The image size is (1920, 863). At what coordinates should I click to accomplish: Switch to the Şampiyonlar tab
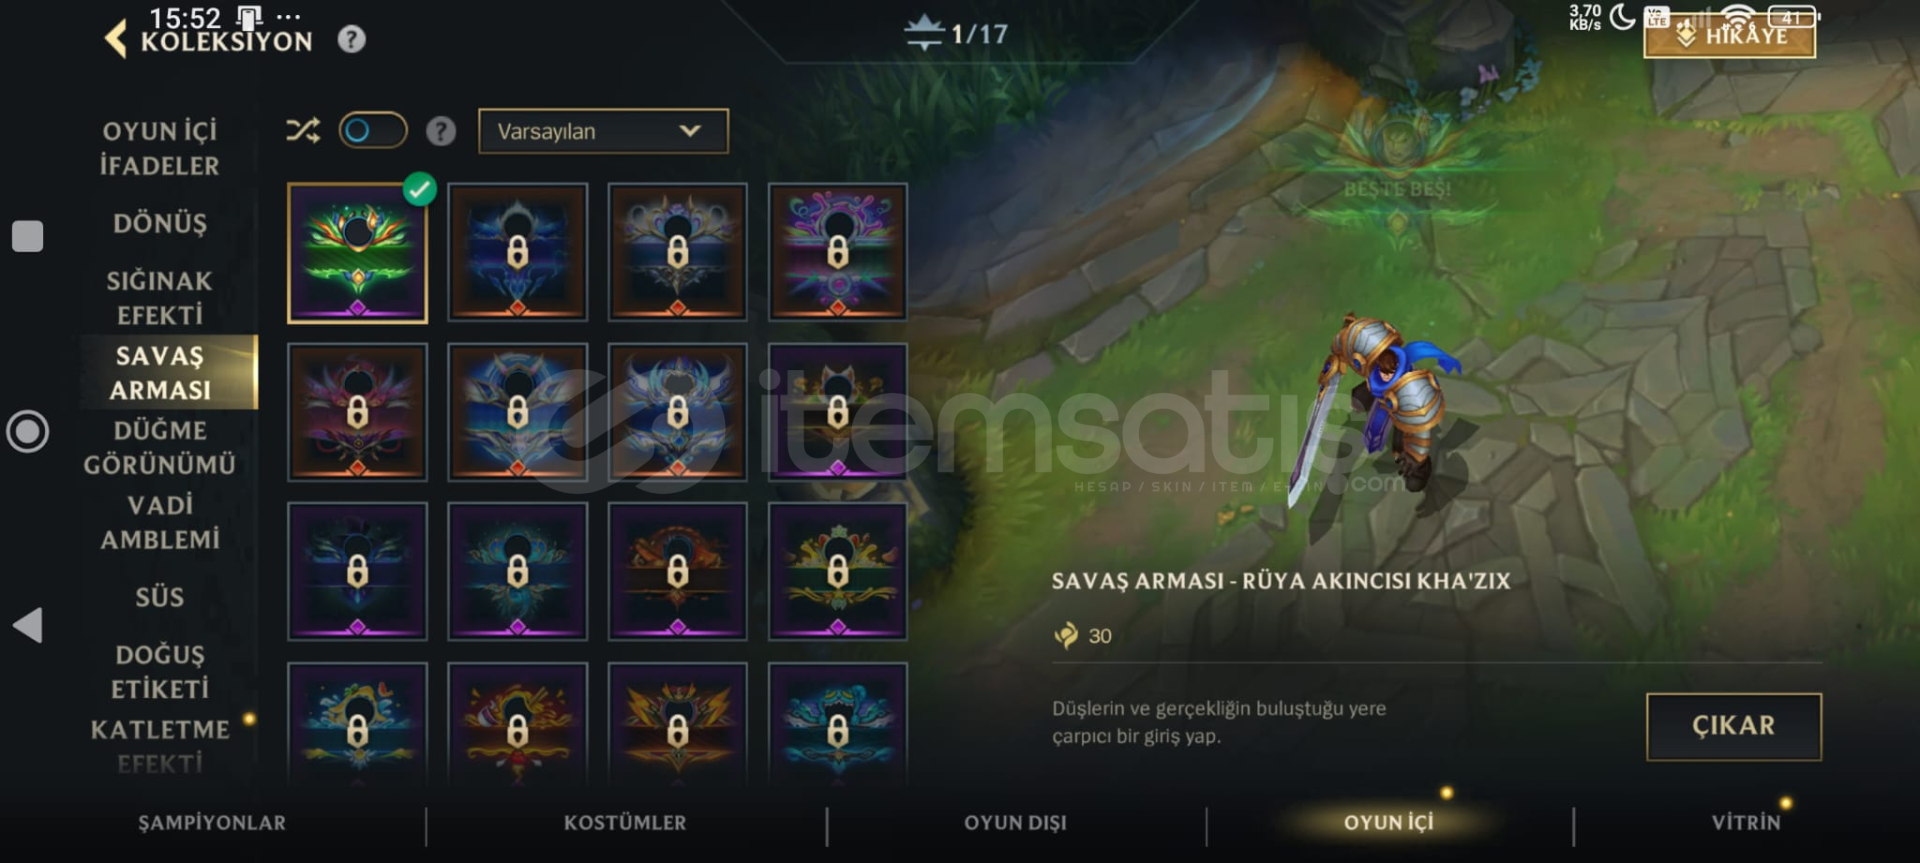(x=212, y=823)
